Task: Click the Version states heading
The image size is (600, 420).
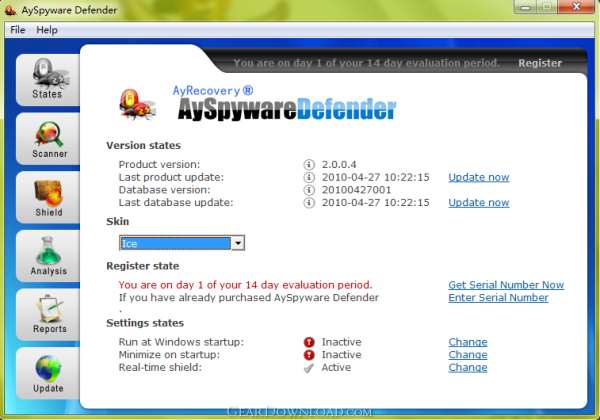Action: pyautogui.click(x=143, y=145)
